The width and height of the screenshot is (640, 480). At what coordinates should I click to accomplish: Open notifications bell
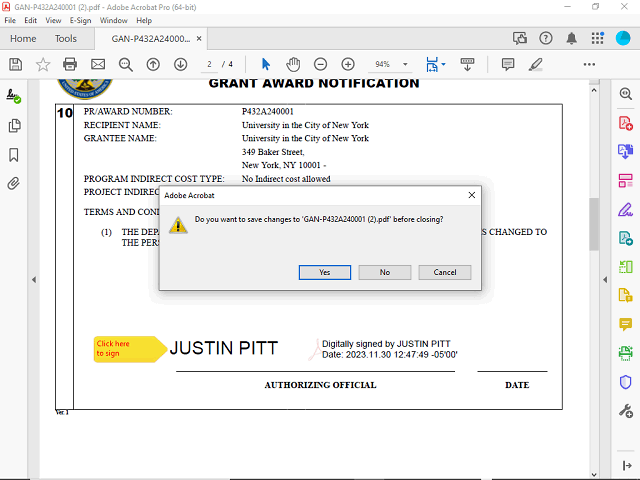571,38
